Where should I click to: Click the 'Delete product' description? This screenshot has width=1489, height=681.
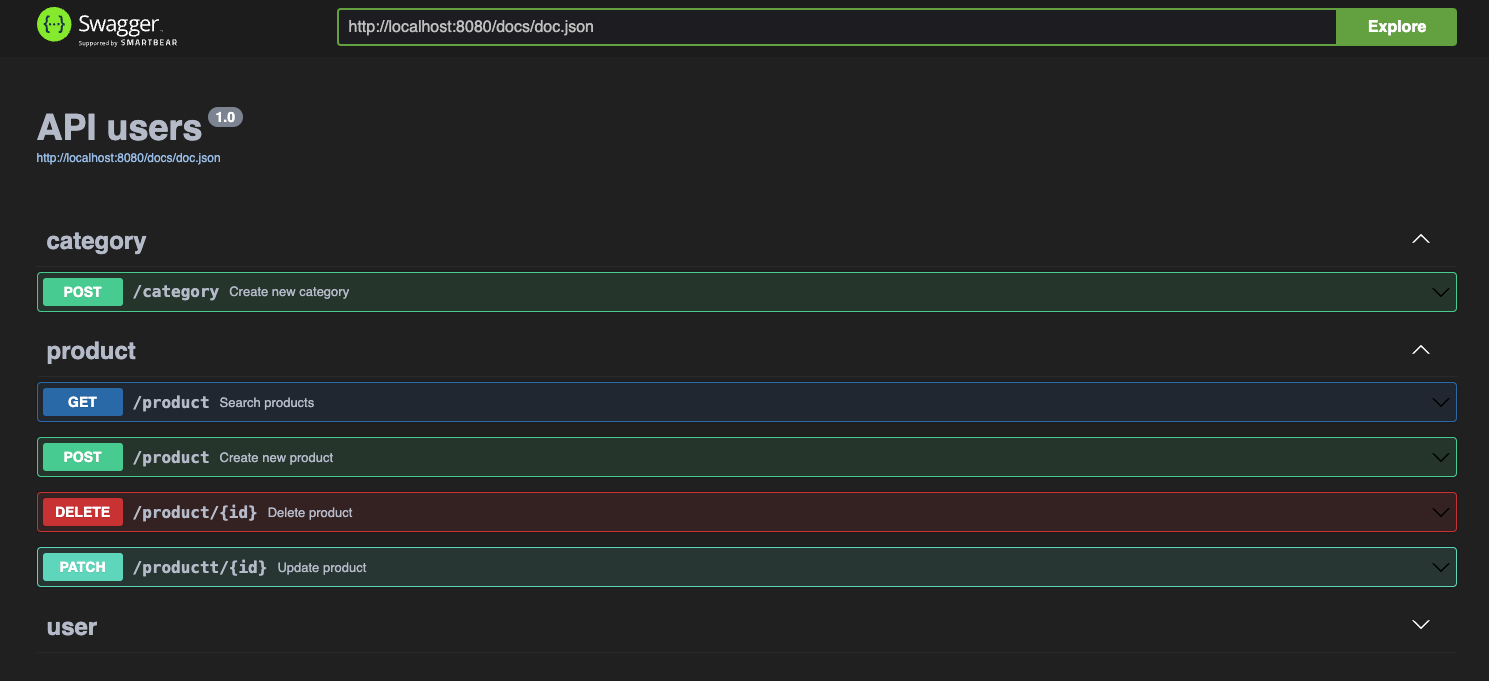tap(310, 512)
